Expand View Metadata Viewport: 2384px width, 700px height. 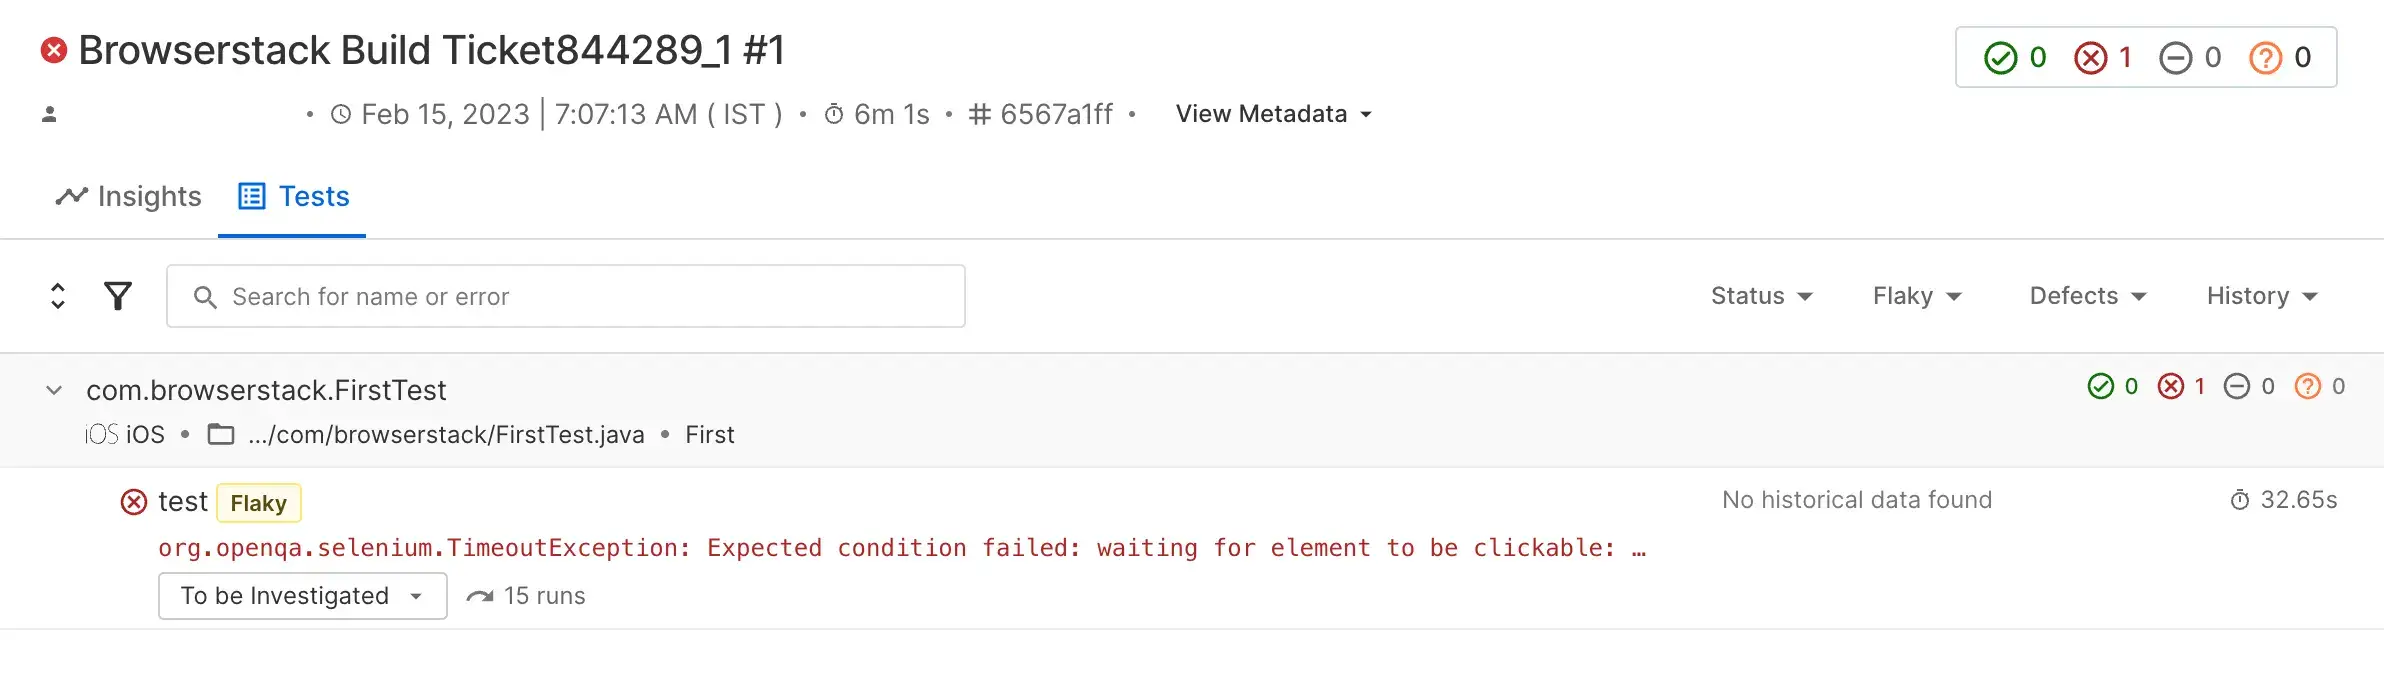pyautogui.click(x=1273, y=114)
